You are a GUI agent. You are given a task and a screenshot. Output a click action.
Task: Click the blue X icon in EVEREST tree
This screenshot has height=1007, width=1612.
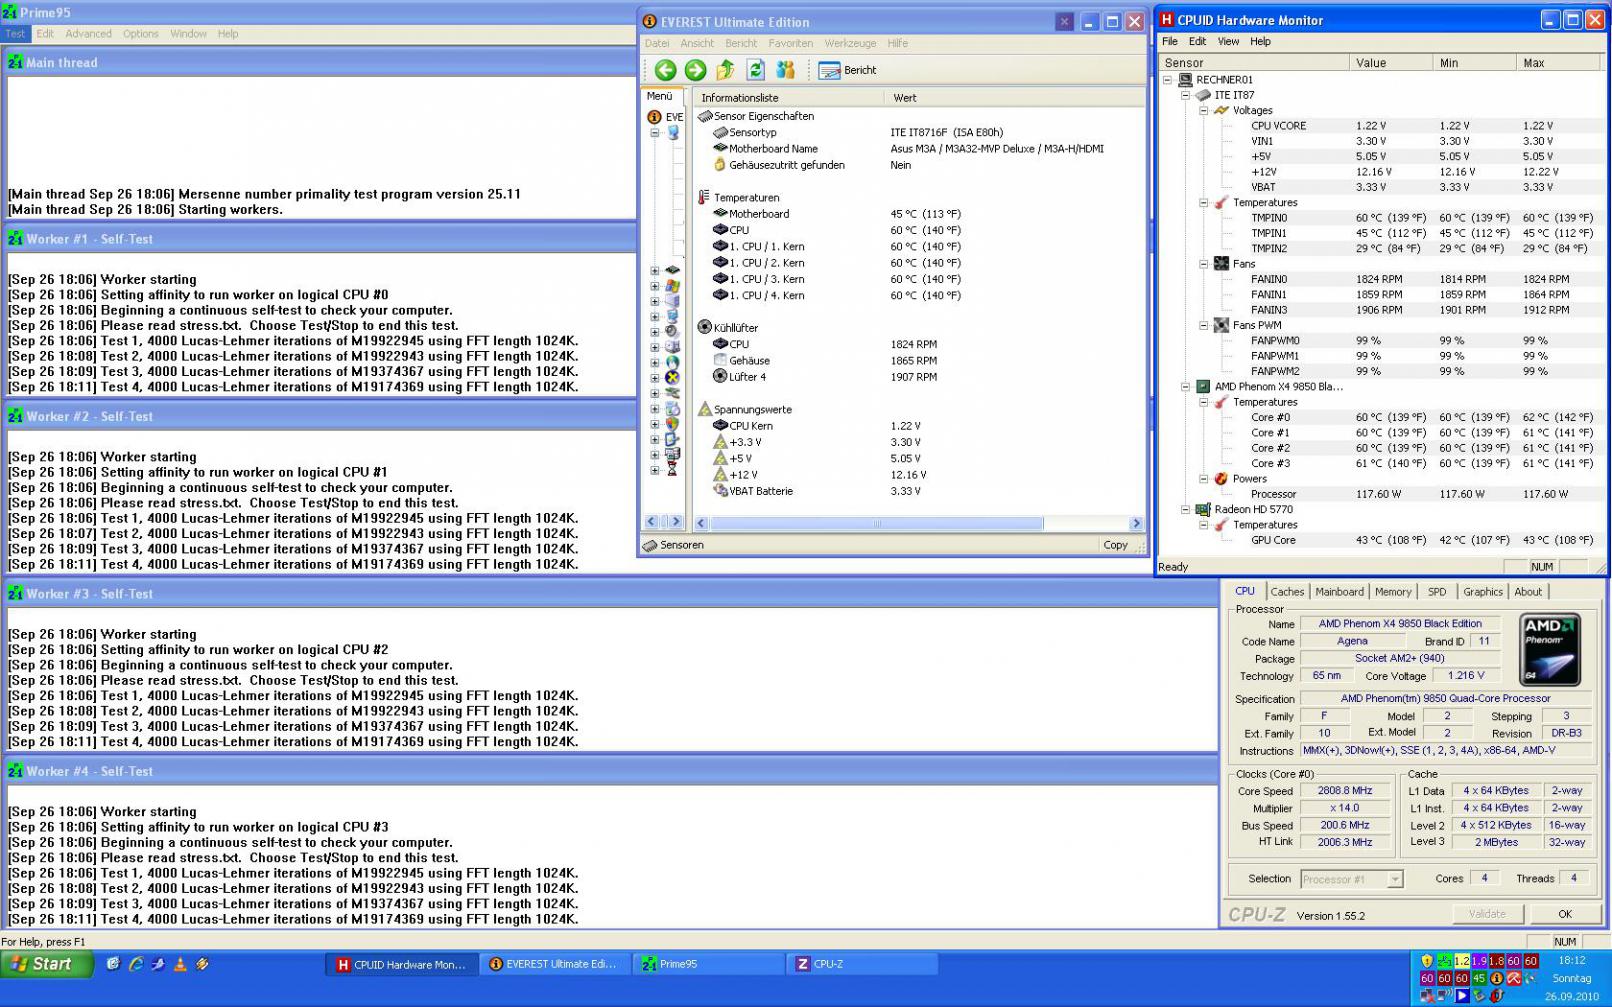(673, 377)
